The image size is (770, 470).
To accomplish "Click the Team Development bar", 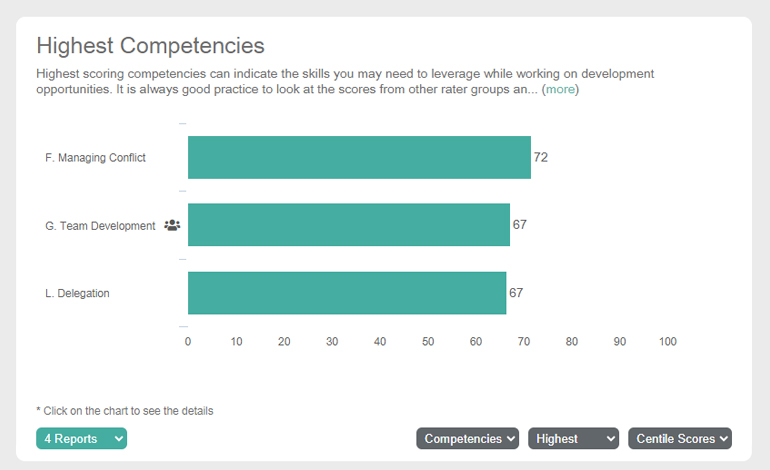I will [349, 225].
